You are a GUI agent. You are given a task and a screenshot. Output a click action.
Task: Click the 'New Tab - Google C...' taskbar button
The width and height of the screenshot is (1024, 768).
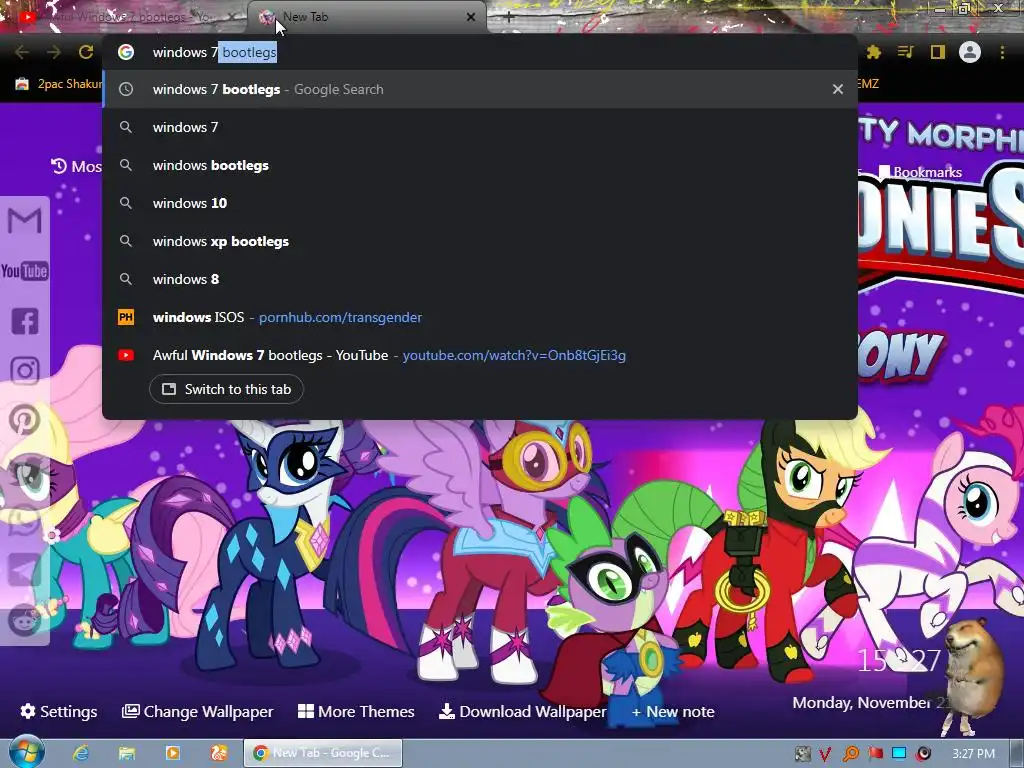(323, 753)
